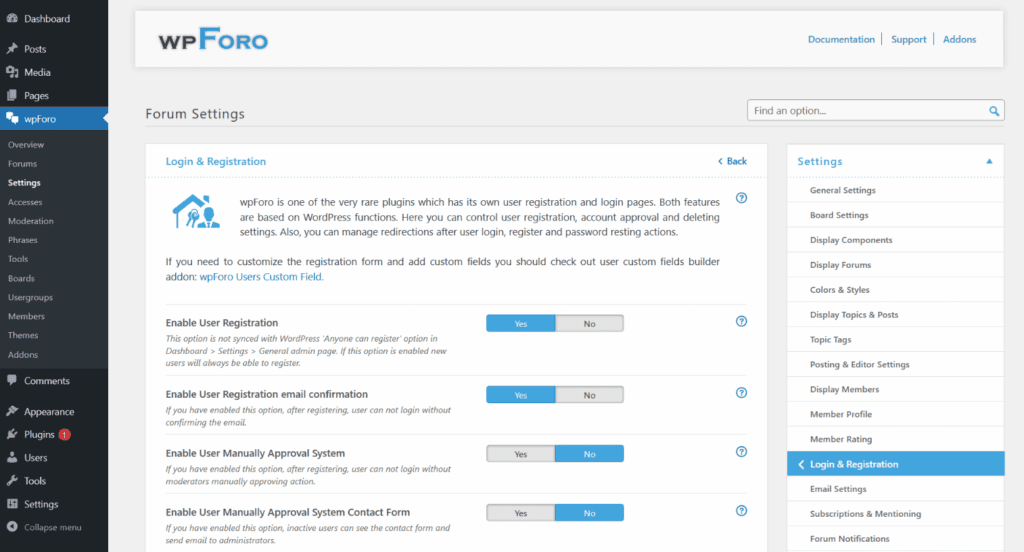
Task: Click the WordPress Settings sliders icon
Action: (12, 504)
